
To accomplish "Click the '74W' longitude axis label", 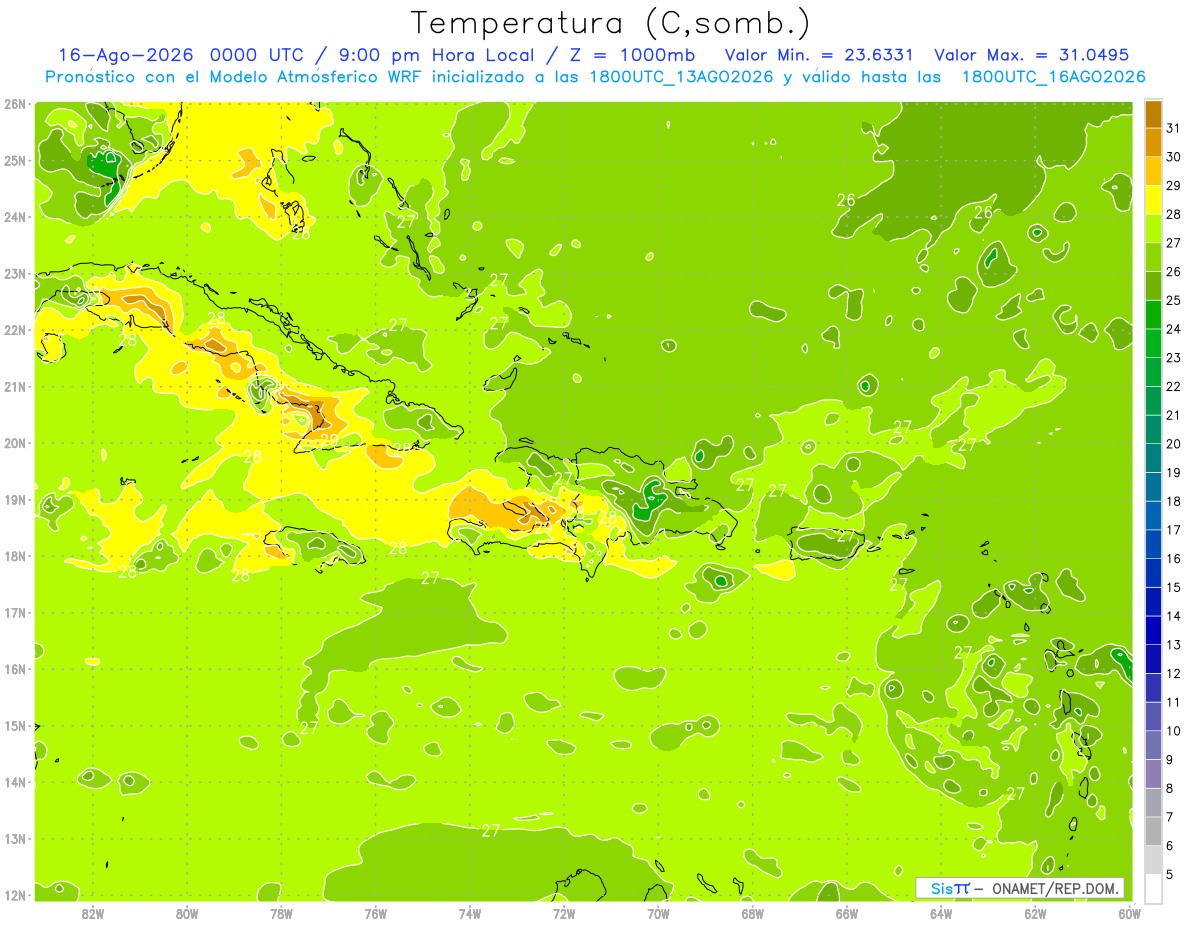I will (x=470, y=913).
